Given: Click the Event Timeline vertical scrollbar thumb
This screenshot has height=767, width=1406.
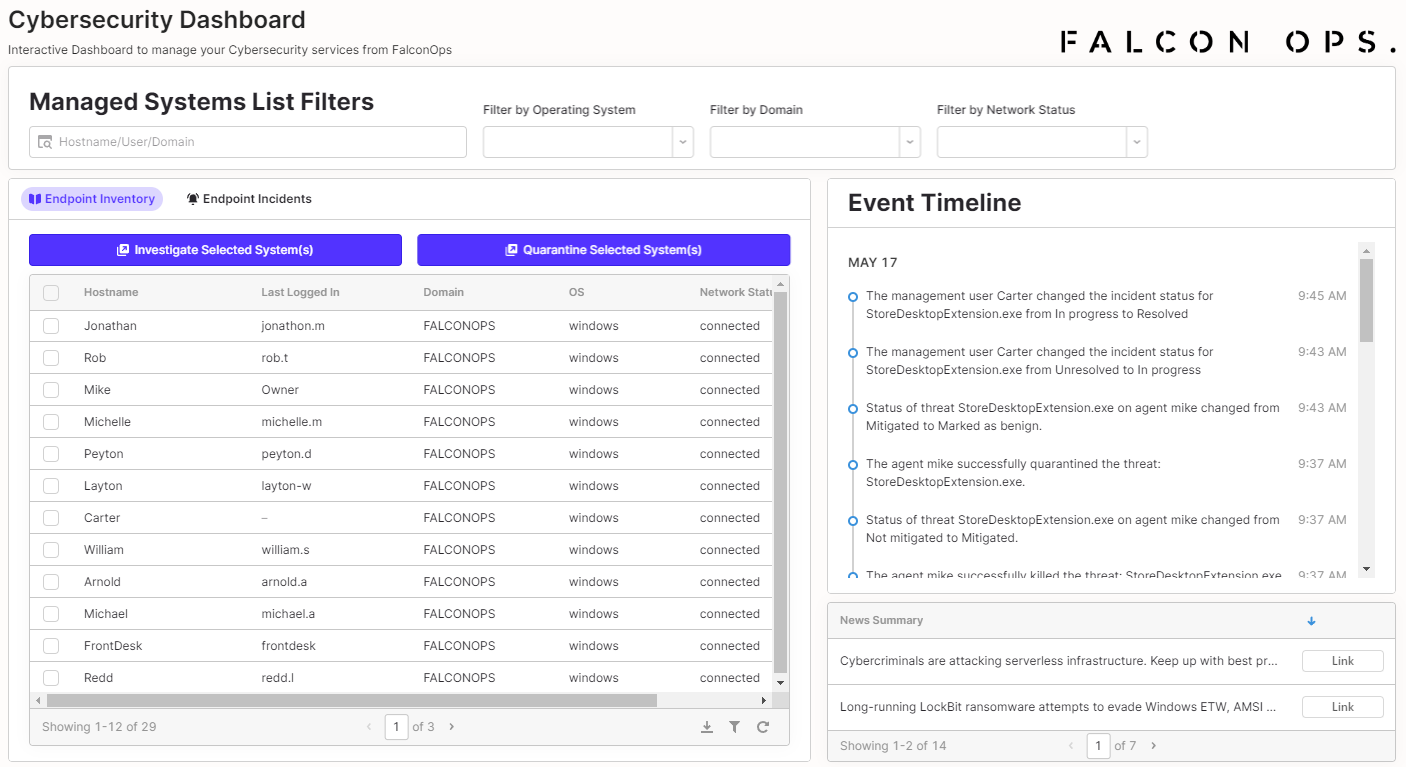Looking at the screenshot, I should (x=1367, y=300).
